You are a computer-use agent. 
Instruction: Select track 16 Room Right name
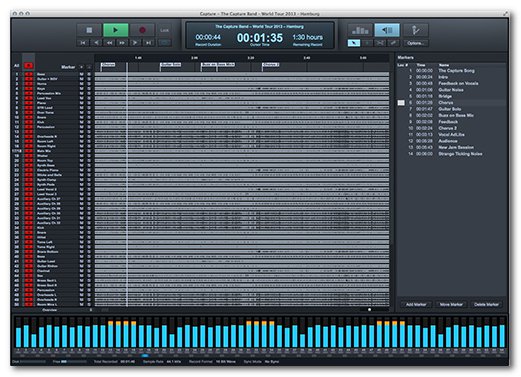point(46,146)
